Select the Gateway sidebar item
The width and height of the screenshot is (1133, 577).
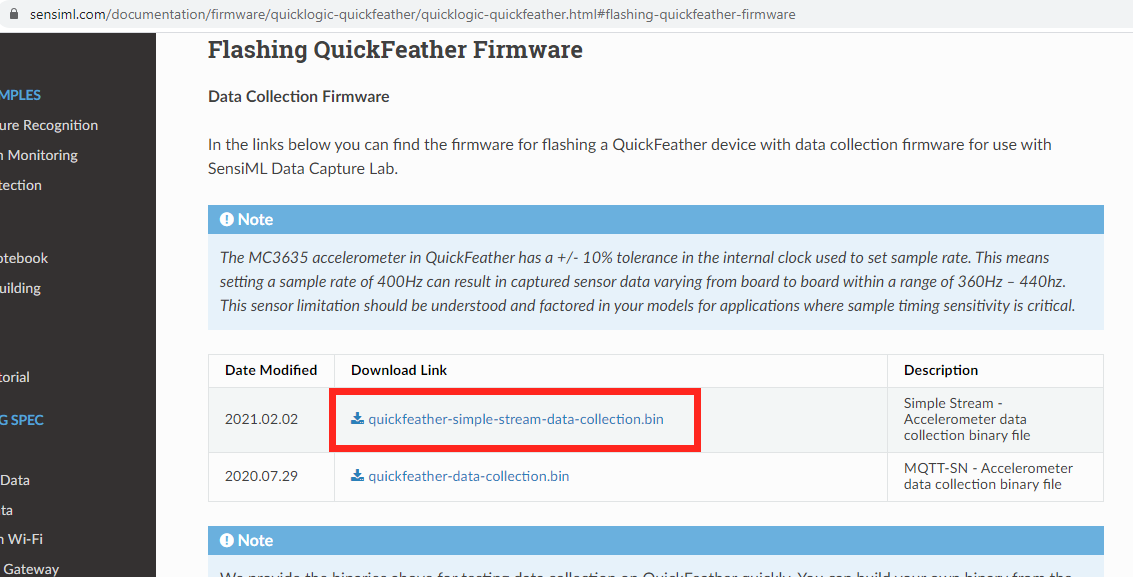pyautogui.click(x=30, y=569)
